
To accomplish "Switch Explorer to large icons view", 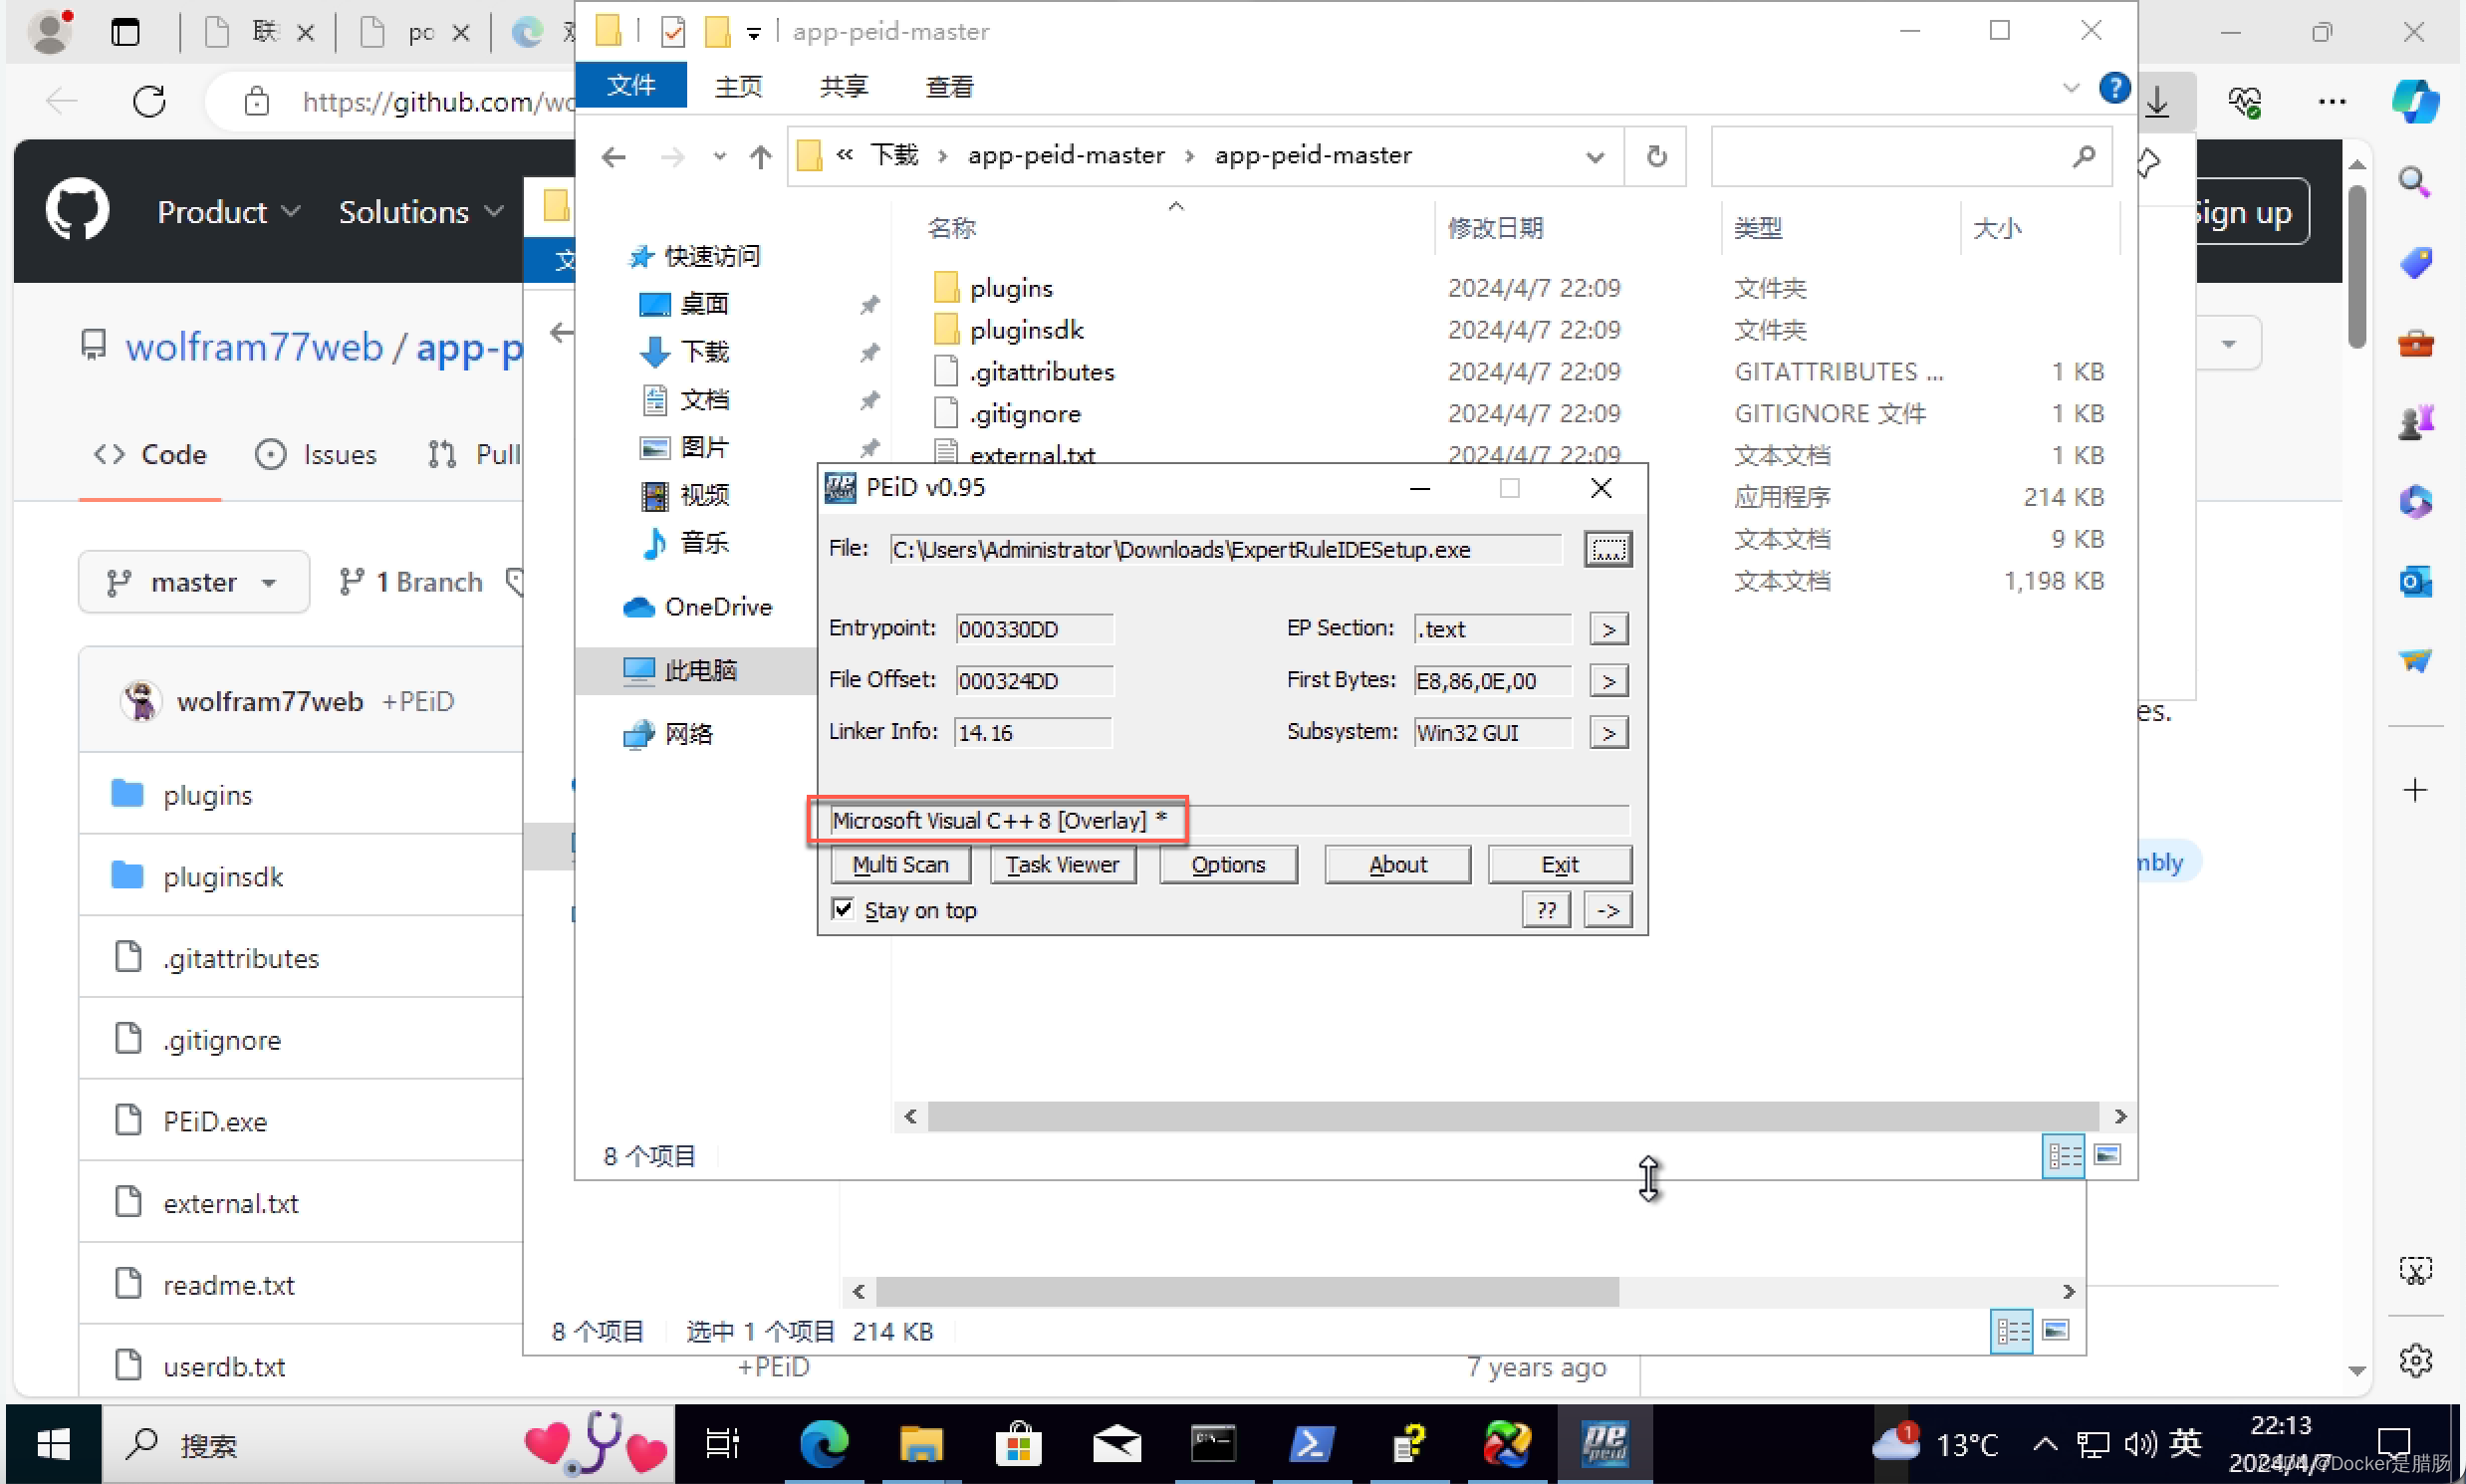I will pyautogui.click(x=2106, y=1156).
